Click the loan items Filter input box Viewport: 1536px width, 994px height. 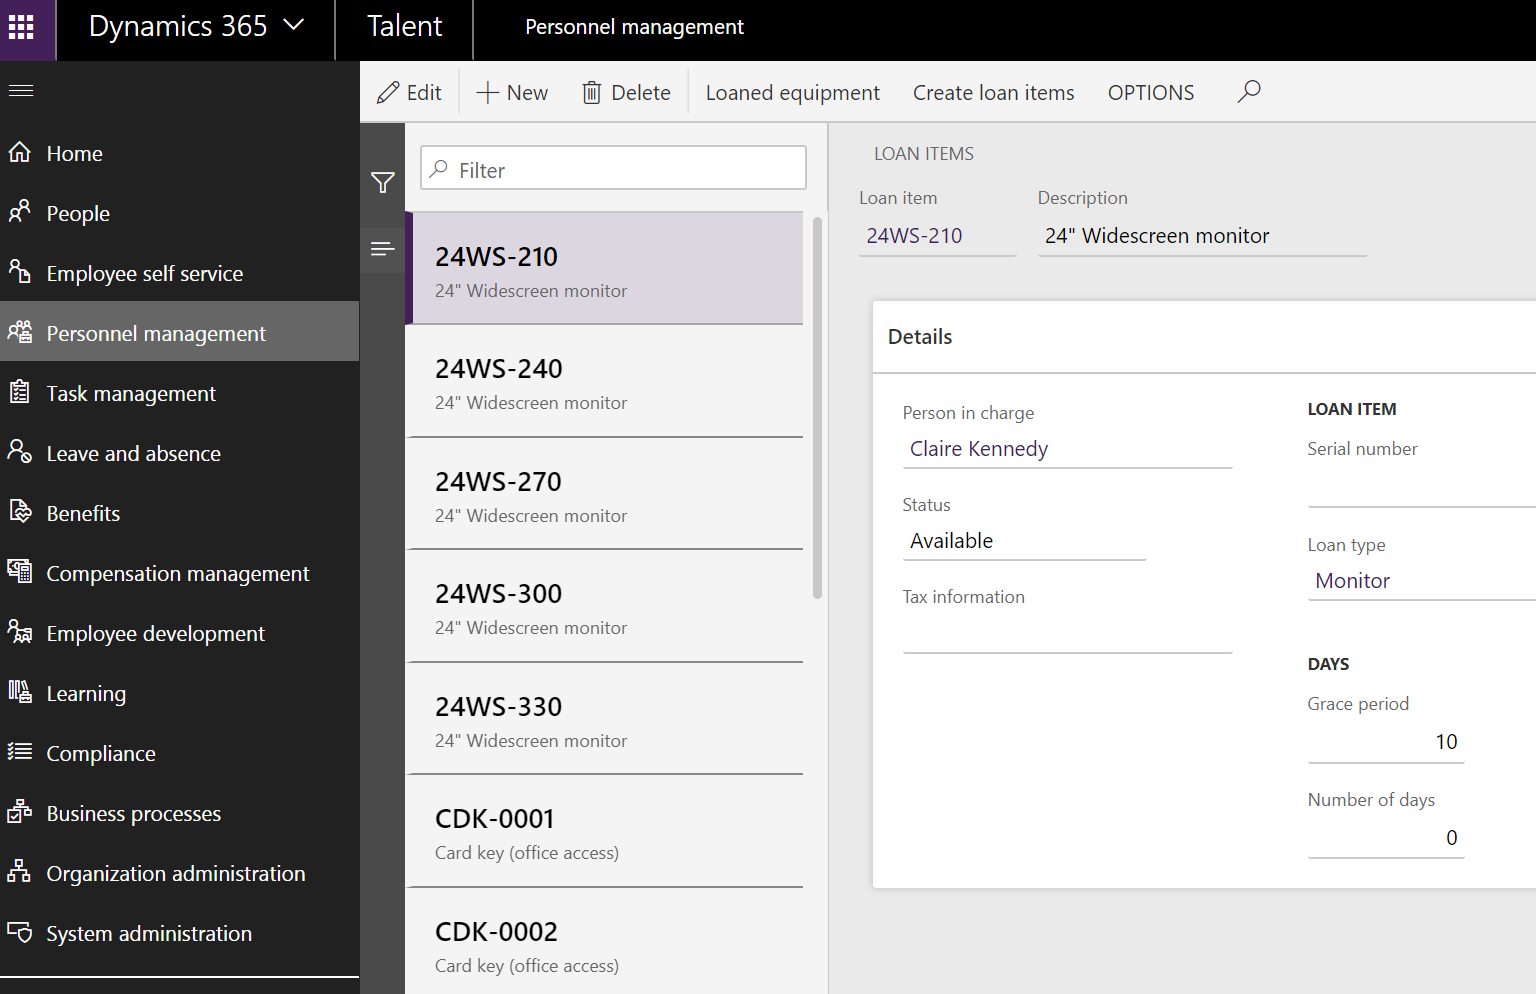click(x=613, y=169)
